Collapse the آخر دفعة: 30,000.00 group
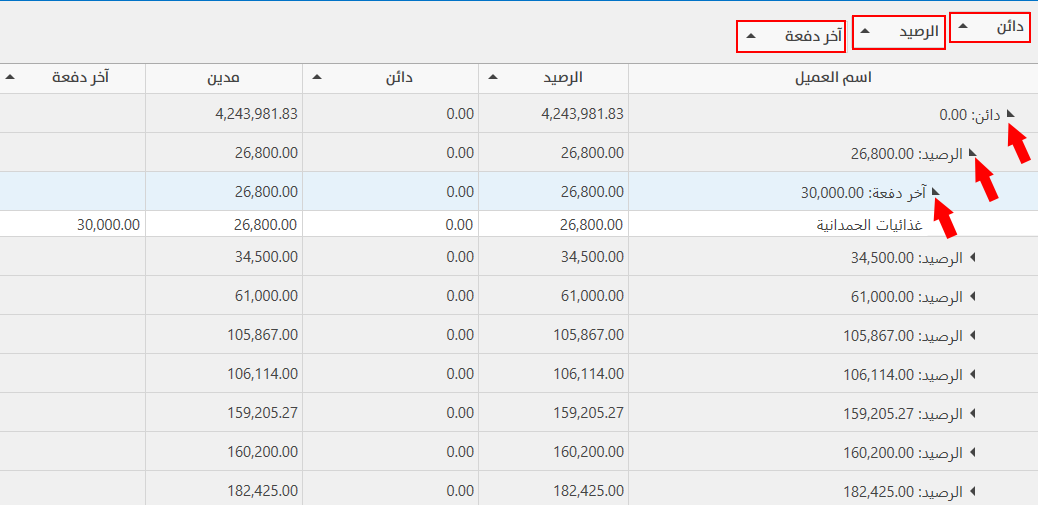Screen dimensions: 1038x505 tap(934, 191)
